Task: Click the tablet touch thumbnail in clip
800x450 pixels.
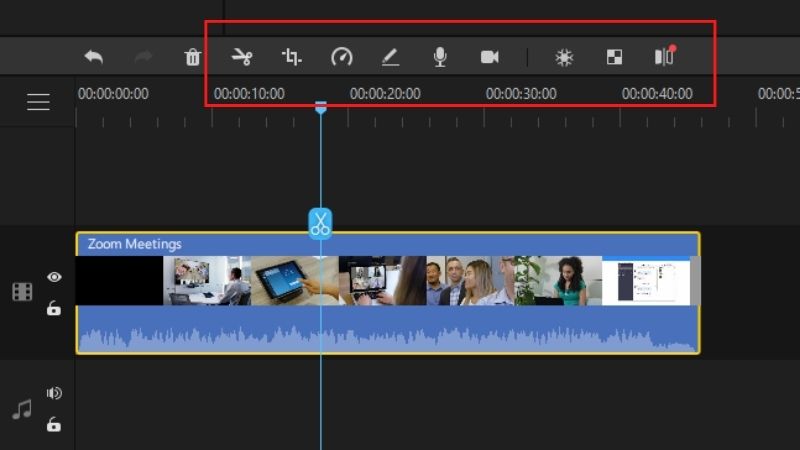Action: click(295, 281)
